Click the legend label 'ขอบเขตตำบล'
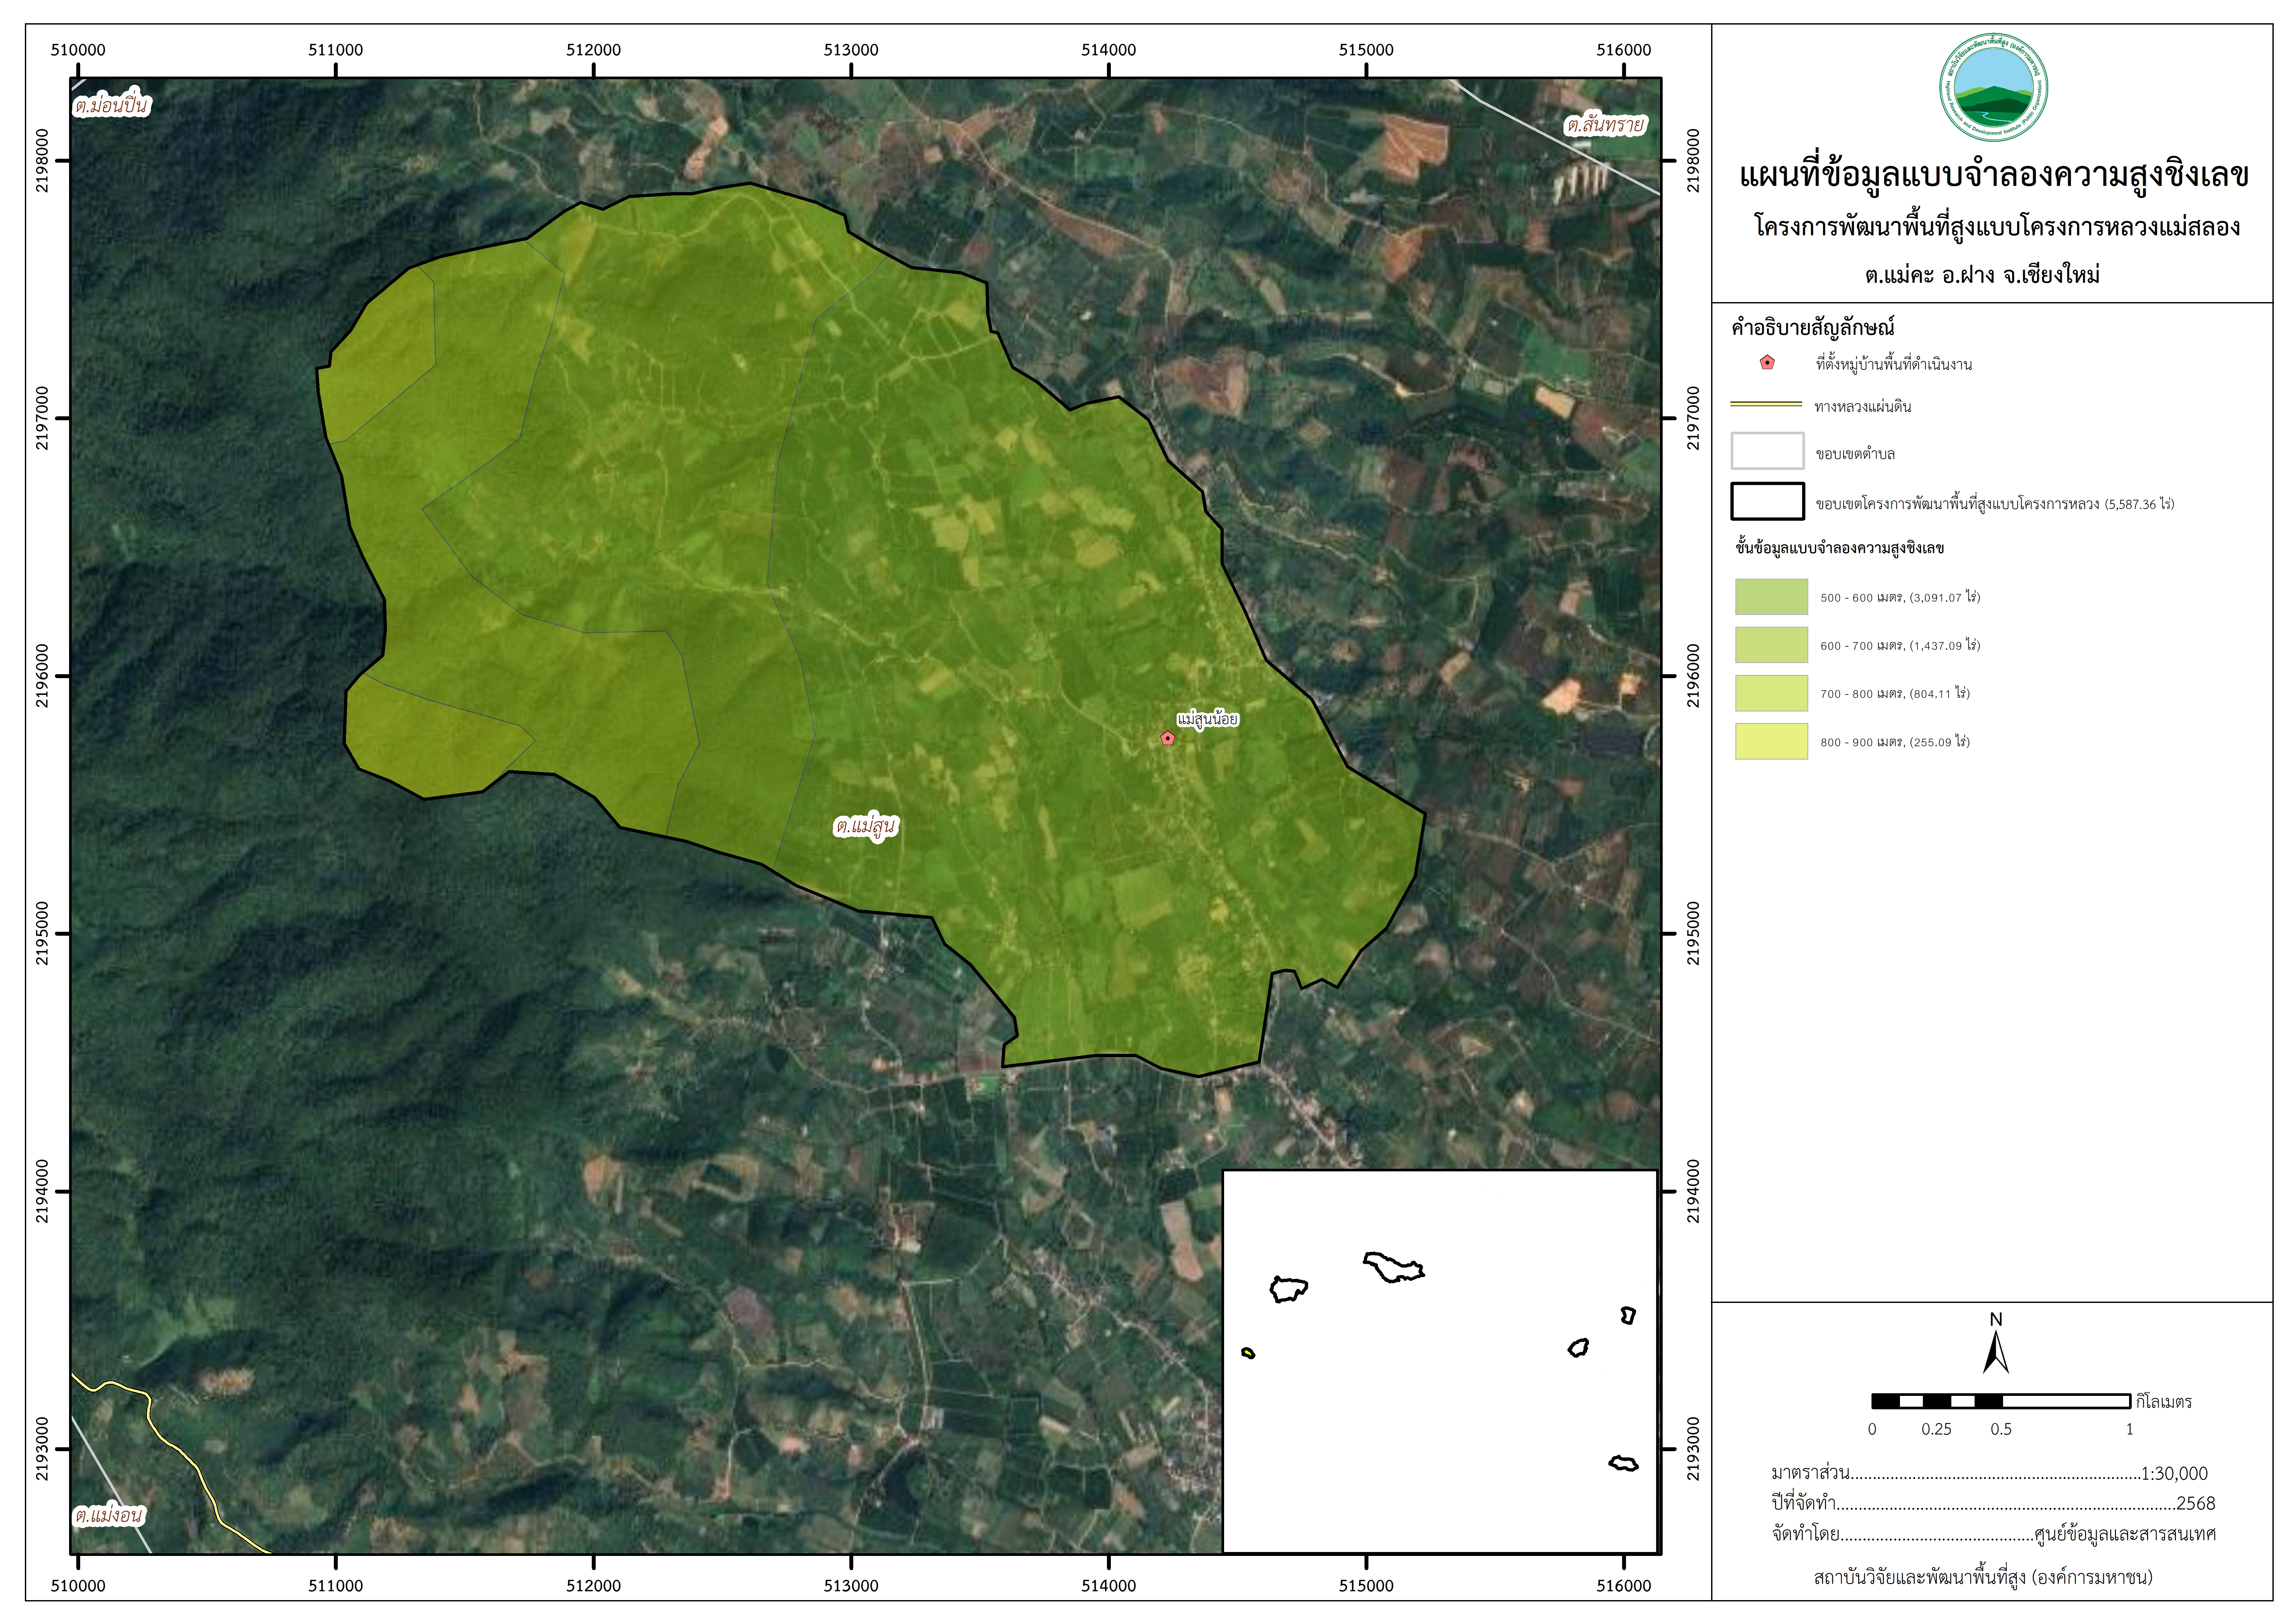2295x1624 pixels. [x=1855, y=454]
